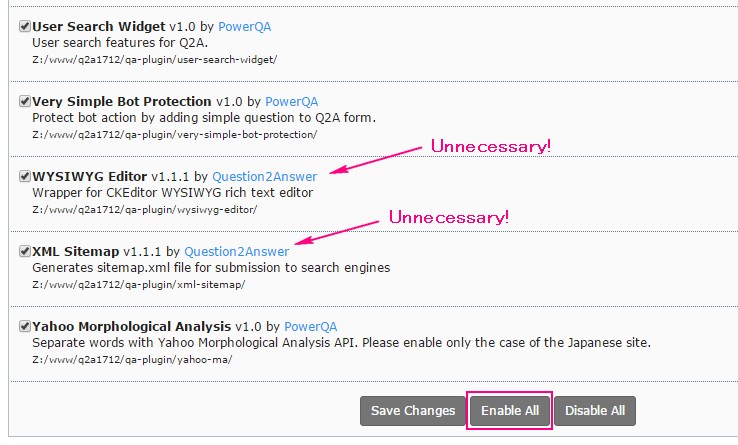This screenshot has width=738, height=445.
Task: Click the XML Sitemap plugin title
Action: [x=76, y=251]
